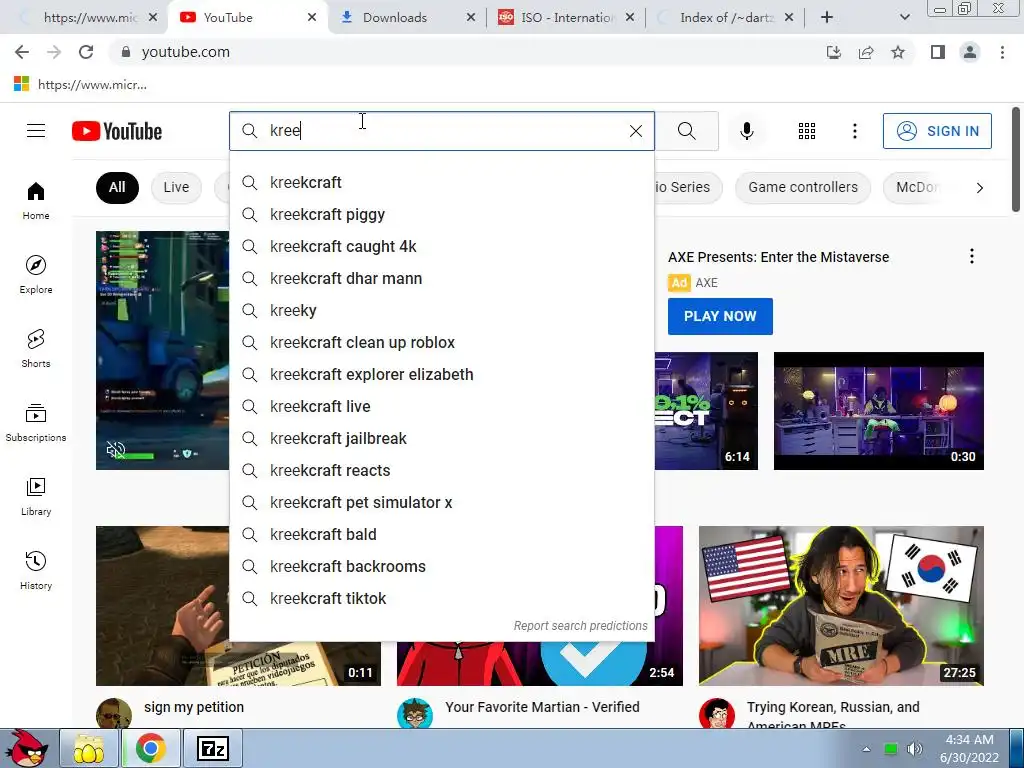The image size is (1024, 768).
Task: Reload the page with refresh icon
Action: (86, 52)
